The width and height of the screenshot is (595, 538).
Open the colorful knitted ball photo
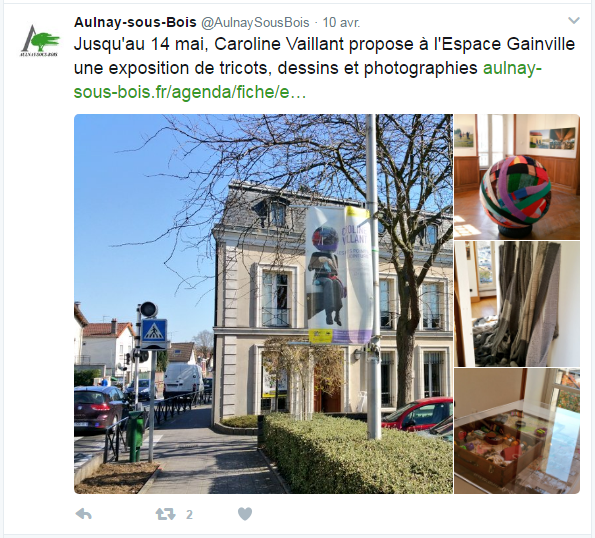[517, 177]
